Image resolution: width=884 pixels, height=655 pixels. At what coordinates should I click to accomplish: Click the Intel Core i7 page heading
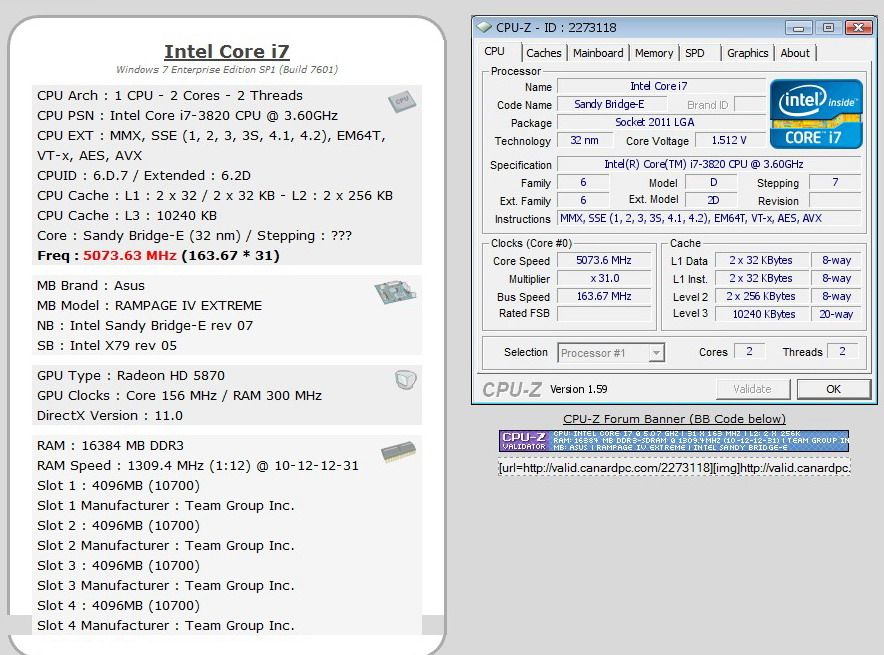click(x=226, y=52)
